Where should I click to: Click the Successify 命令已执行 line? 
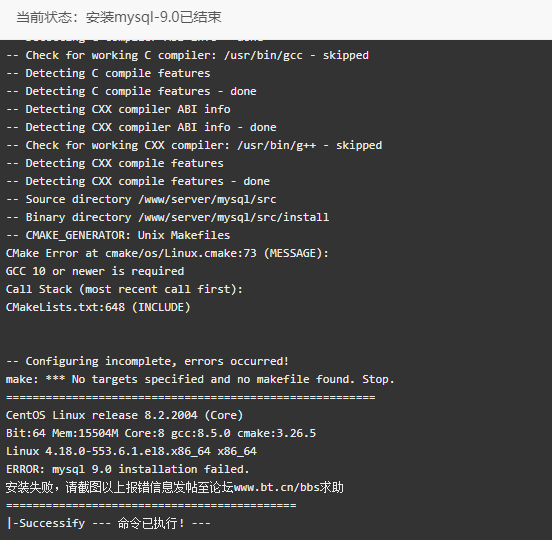[108, 523]
